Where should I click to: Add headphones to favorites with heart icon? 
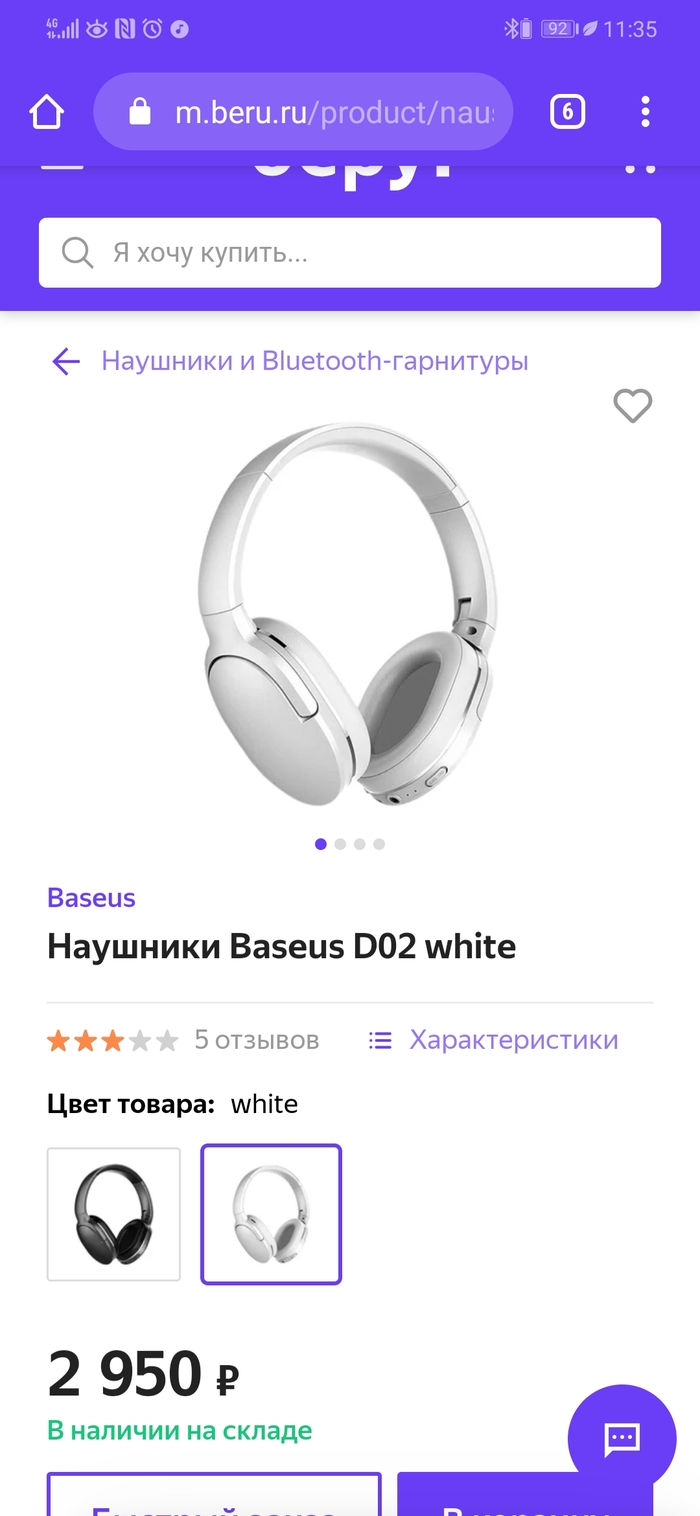tap(632, 406)
